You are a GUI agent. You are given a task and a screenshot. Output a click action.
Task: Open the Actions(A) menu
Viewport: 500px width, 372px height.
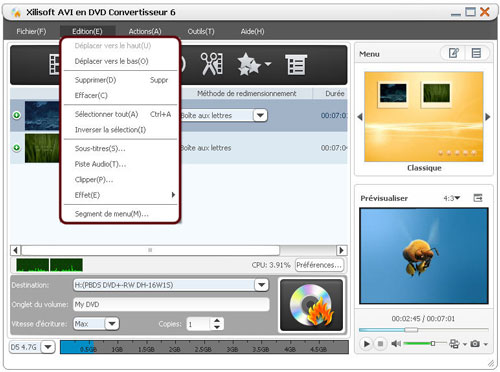[145, 31]
